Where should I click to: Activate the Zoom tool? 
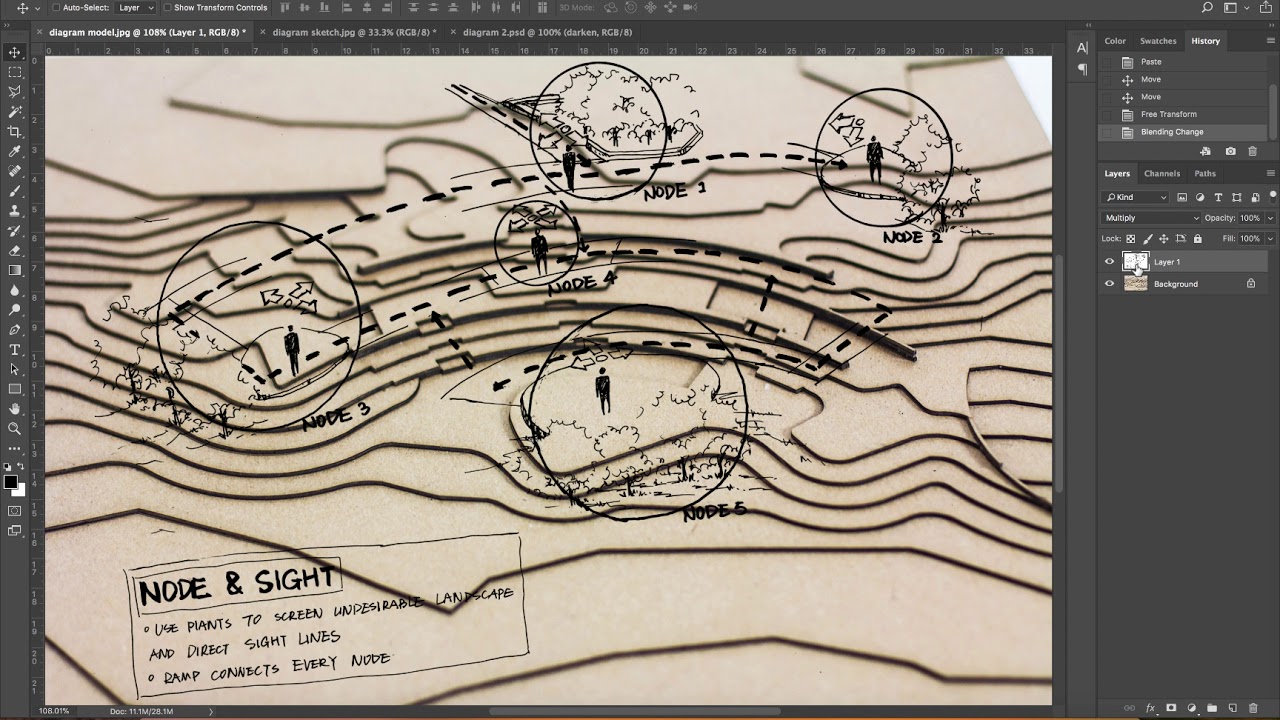(14, 429)
